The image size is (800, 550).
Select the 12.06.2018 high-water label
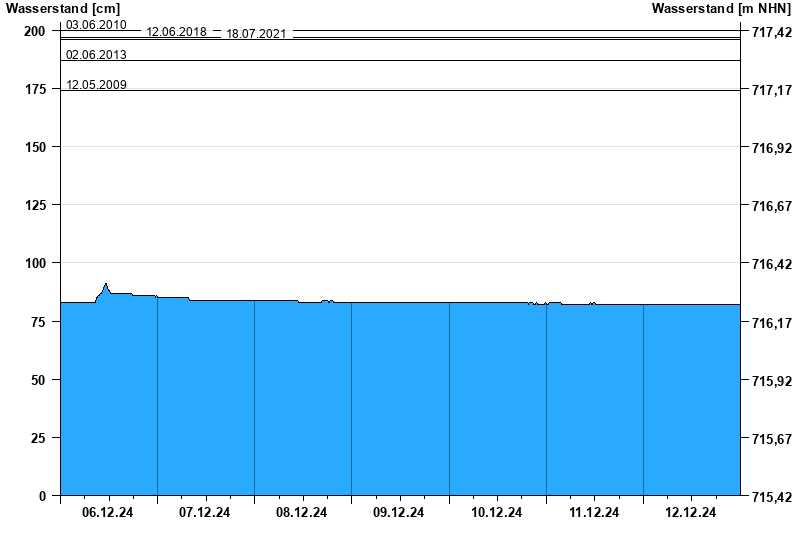(x=176, y=32)
